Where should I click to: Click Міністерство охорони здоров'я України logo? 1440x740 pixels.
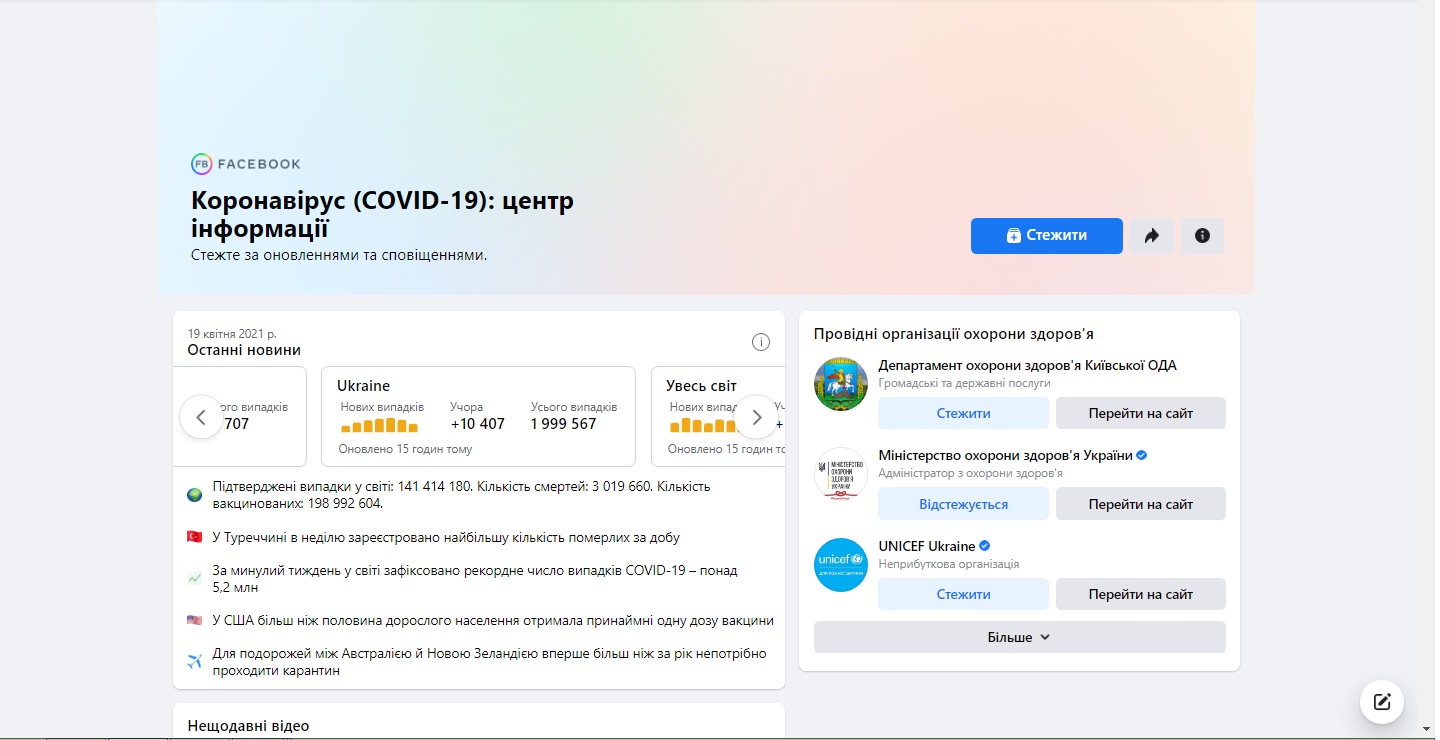coord(840,474)
